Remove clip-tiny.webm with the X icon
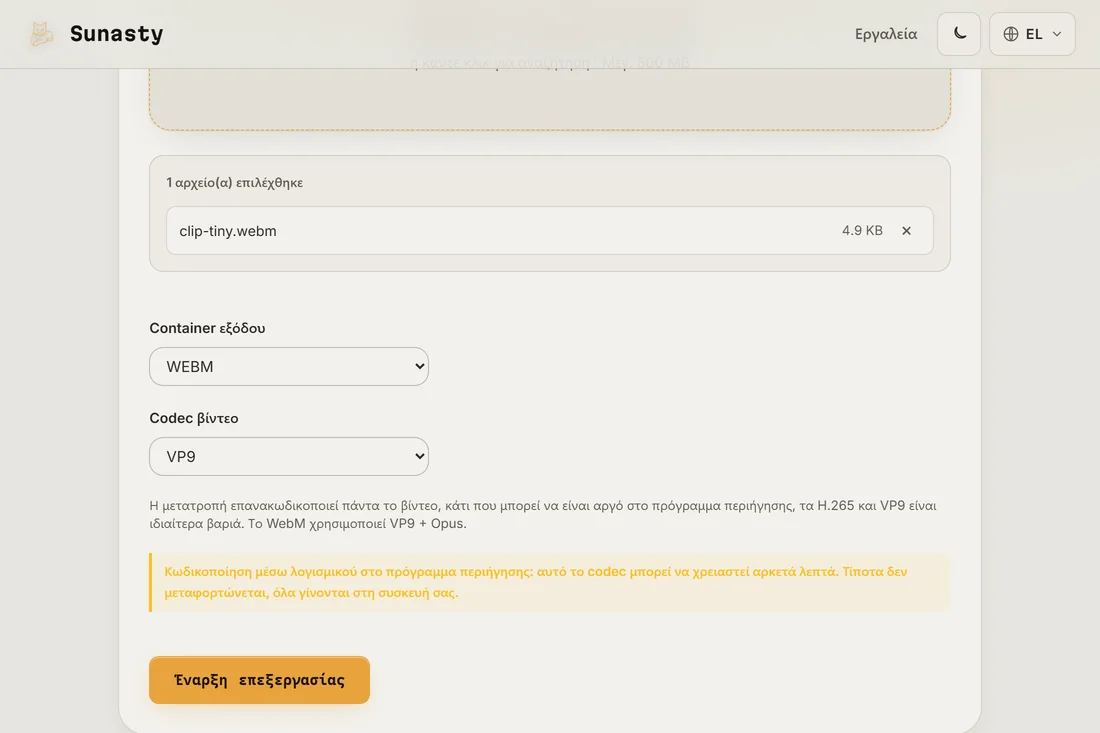 [x=906, y=231]
